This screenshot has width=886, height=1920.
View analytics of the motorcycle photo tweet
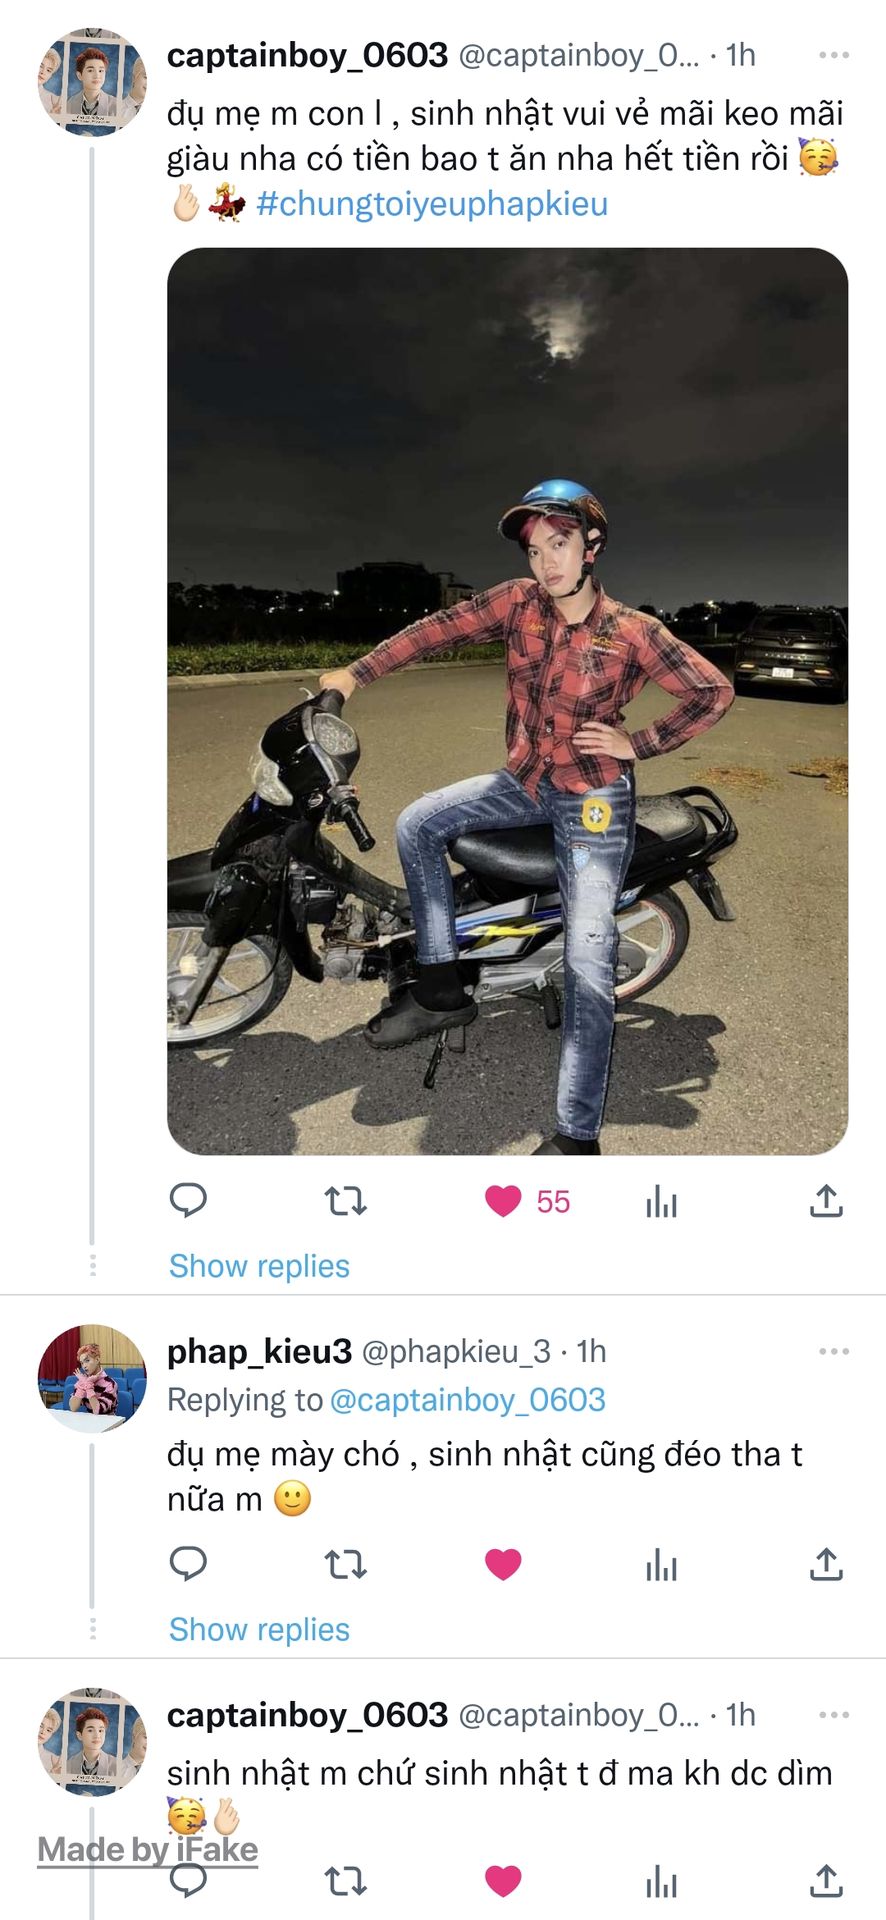tap(661, 1201)
